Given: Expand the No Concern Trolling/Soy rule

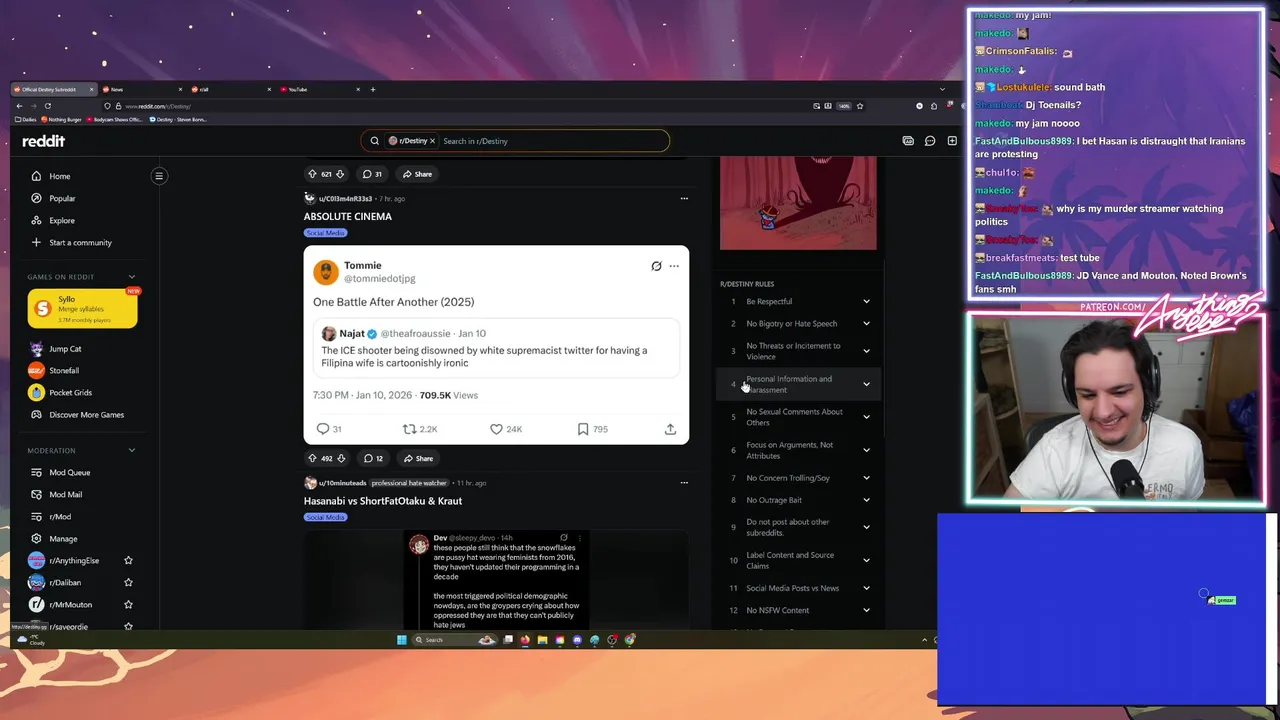Looking at the screenshot, I should [866, 478].
